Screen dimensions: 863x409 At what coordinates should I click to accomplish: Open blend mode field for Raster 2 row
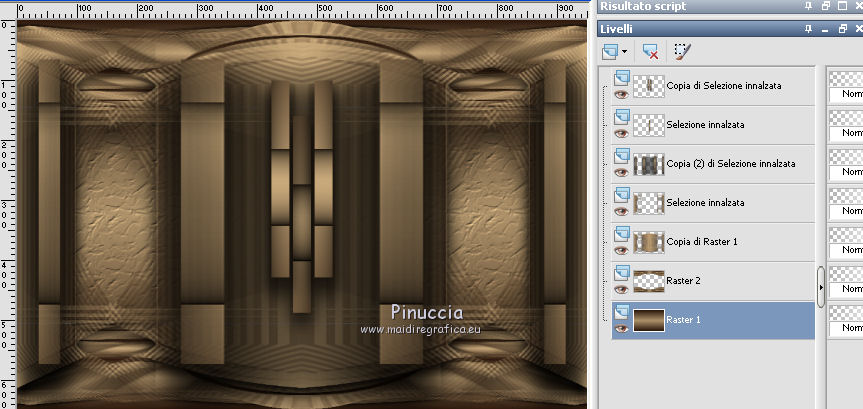[846, 290]
